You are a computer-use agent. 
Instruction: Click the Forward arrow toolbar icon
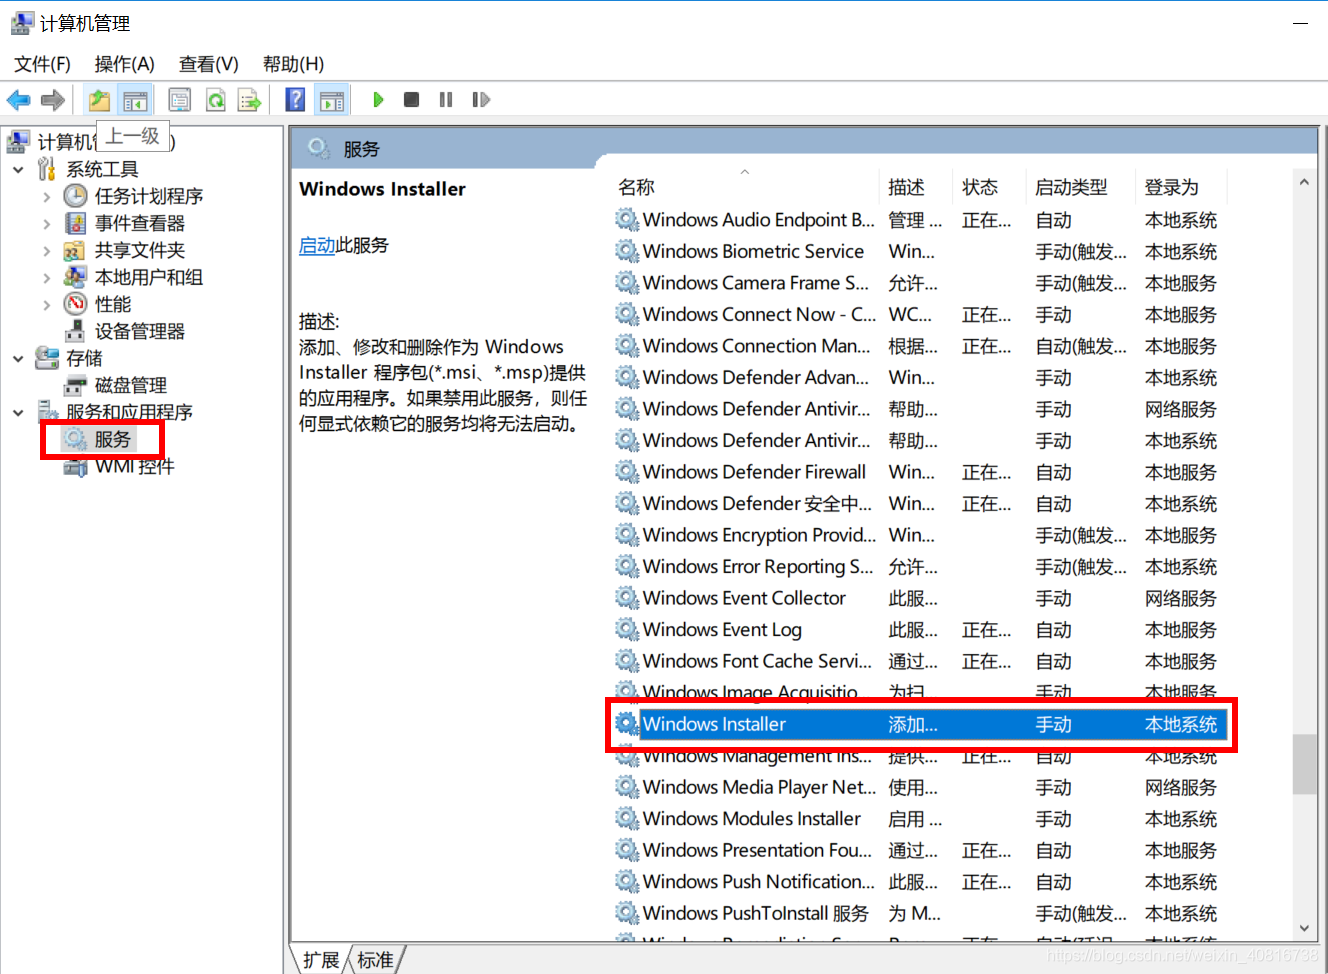(53, 100)
